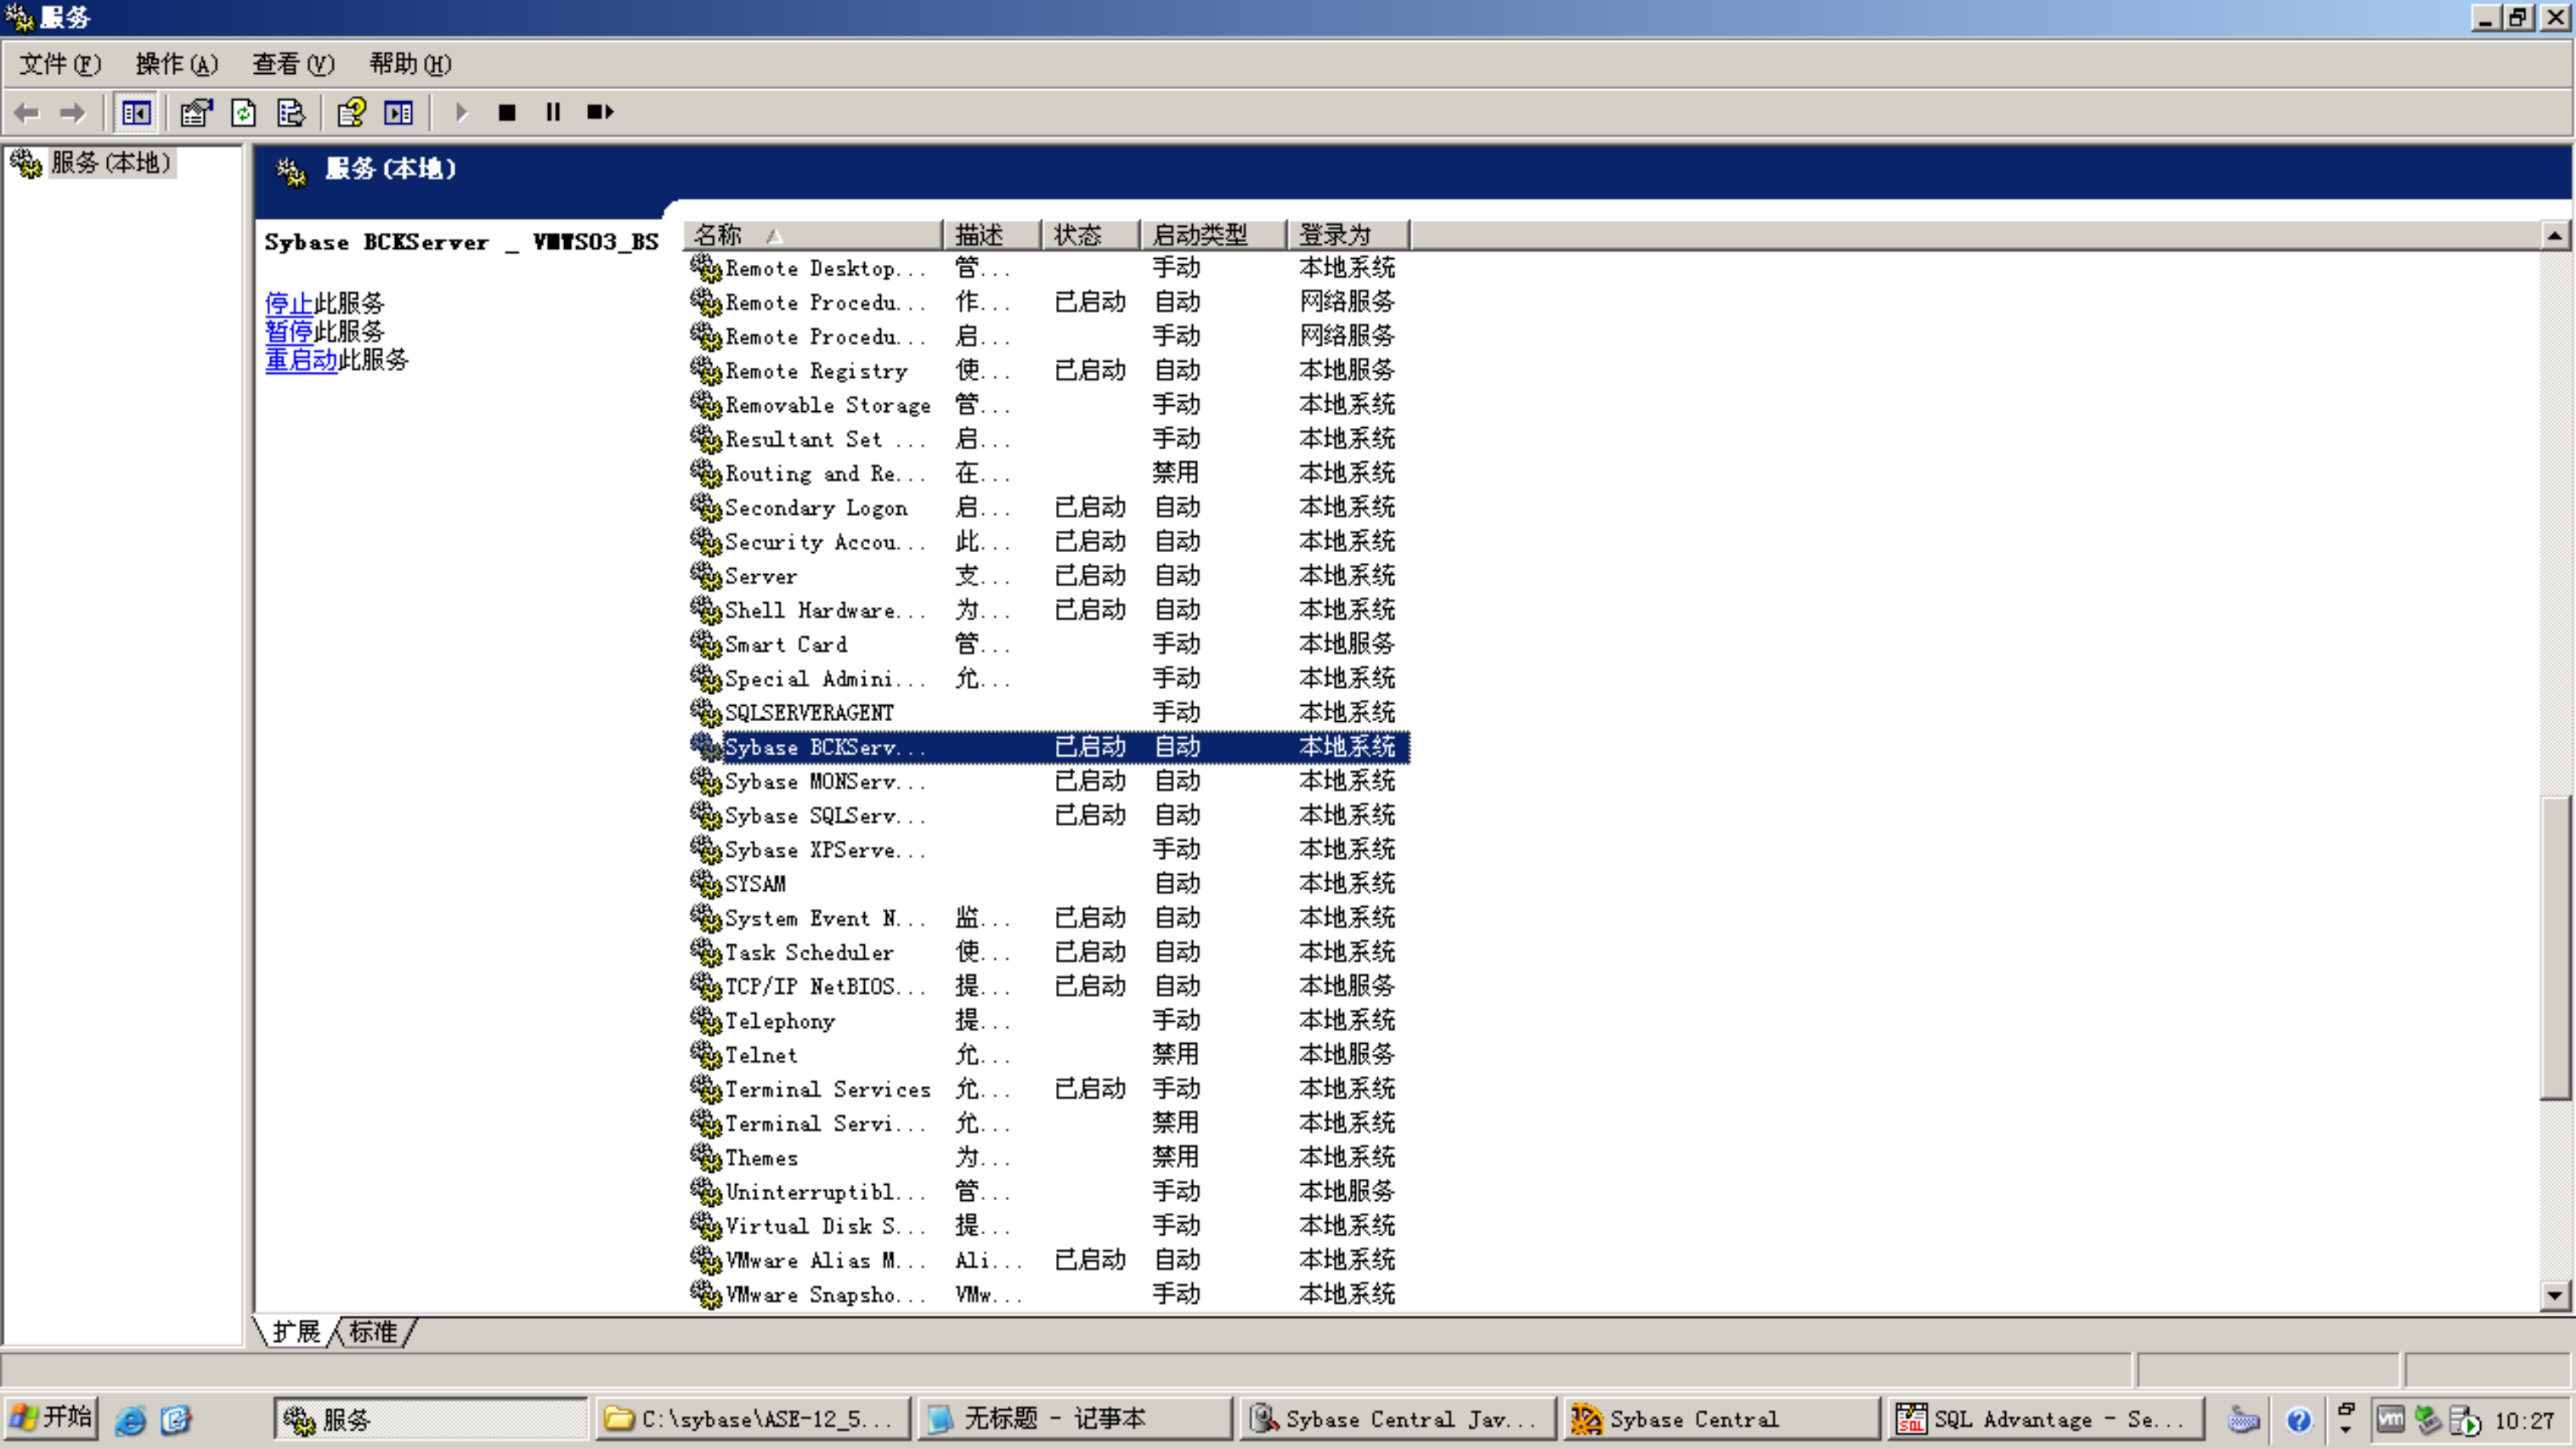Select the SQLSERVERAGENT service row
Viewport: 2576px width, 1449px height.
point(1049,713)
